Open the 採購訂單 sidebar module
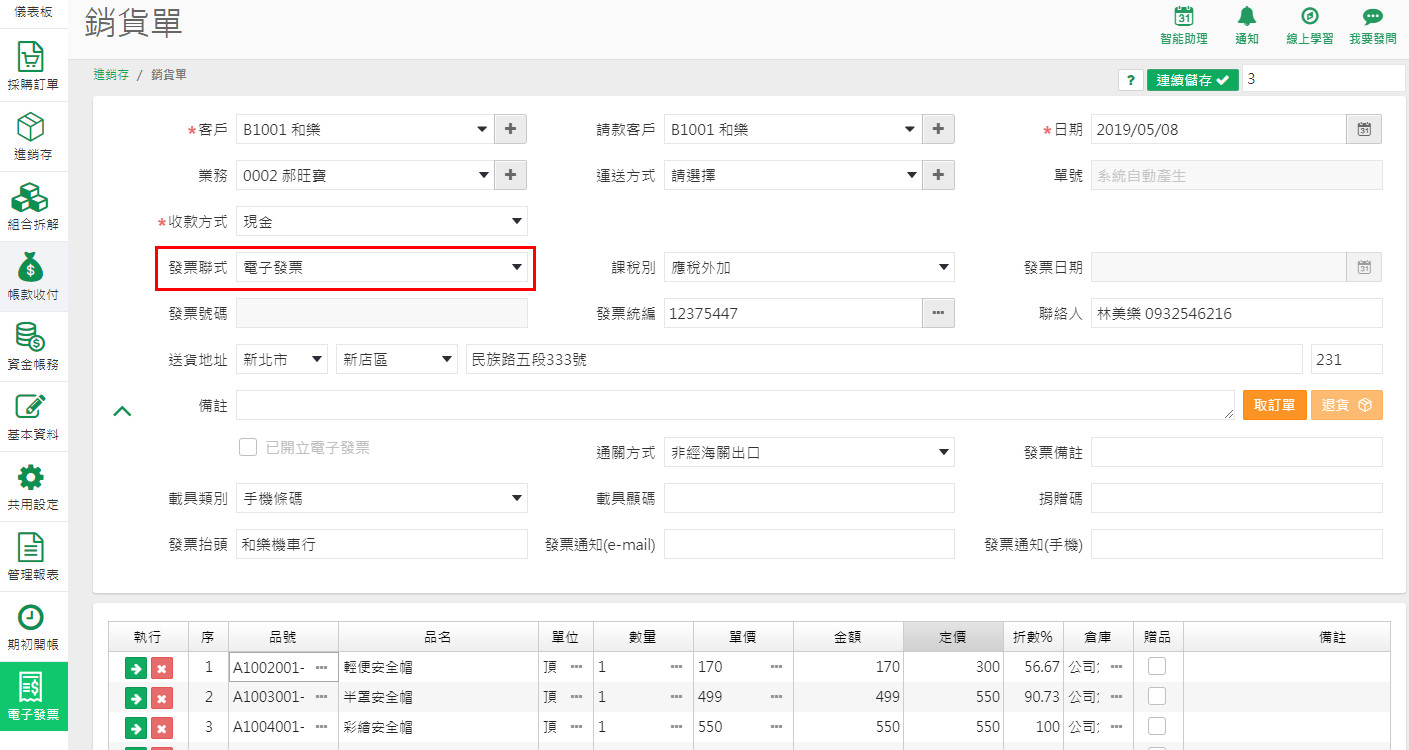Screen dimensions: 1409x750 pos(33,66)
